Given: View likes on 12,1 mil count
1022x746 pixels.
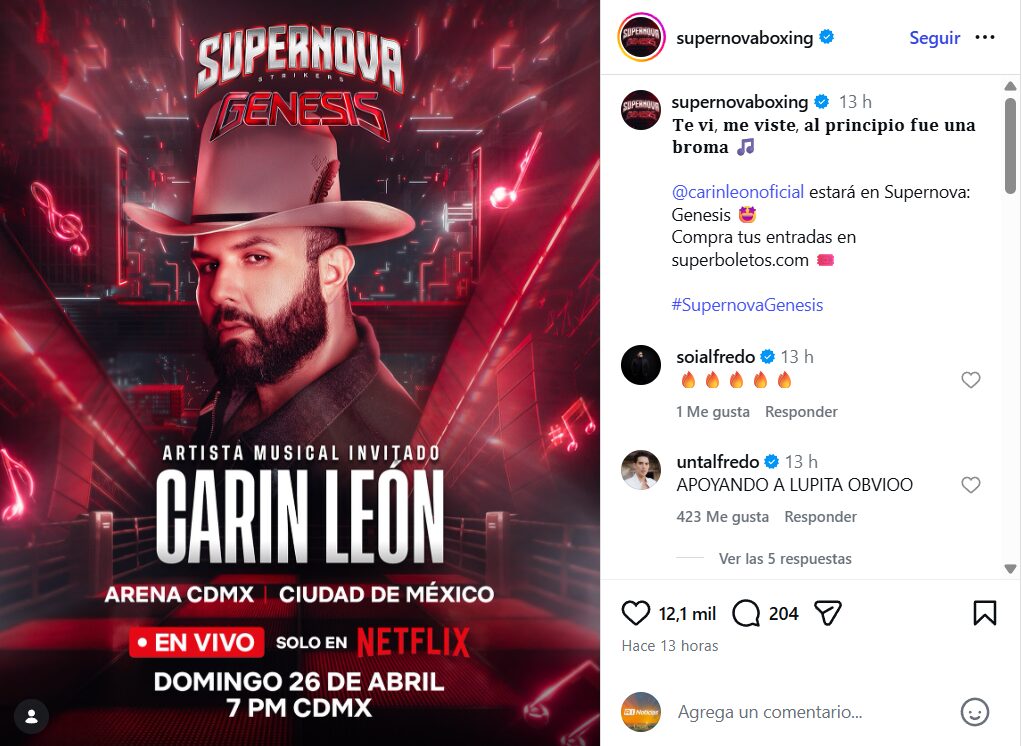Looking at the screenshot, I should [x=687, y=614].
